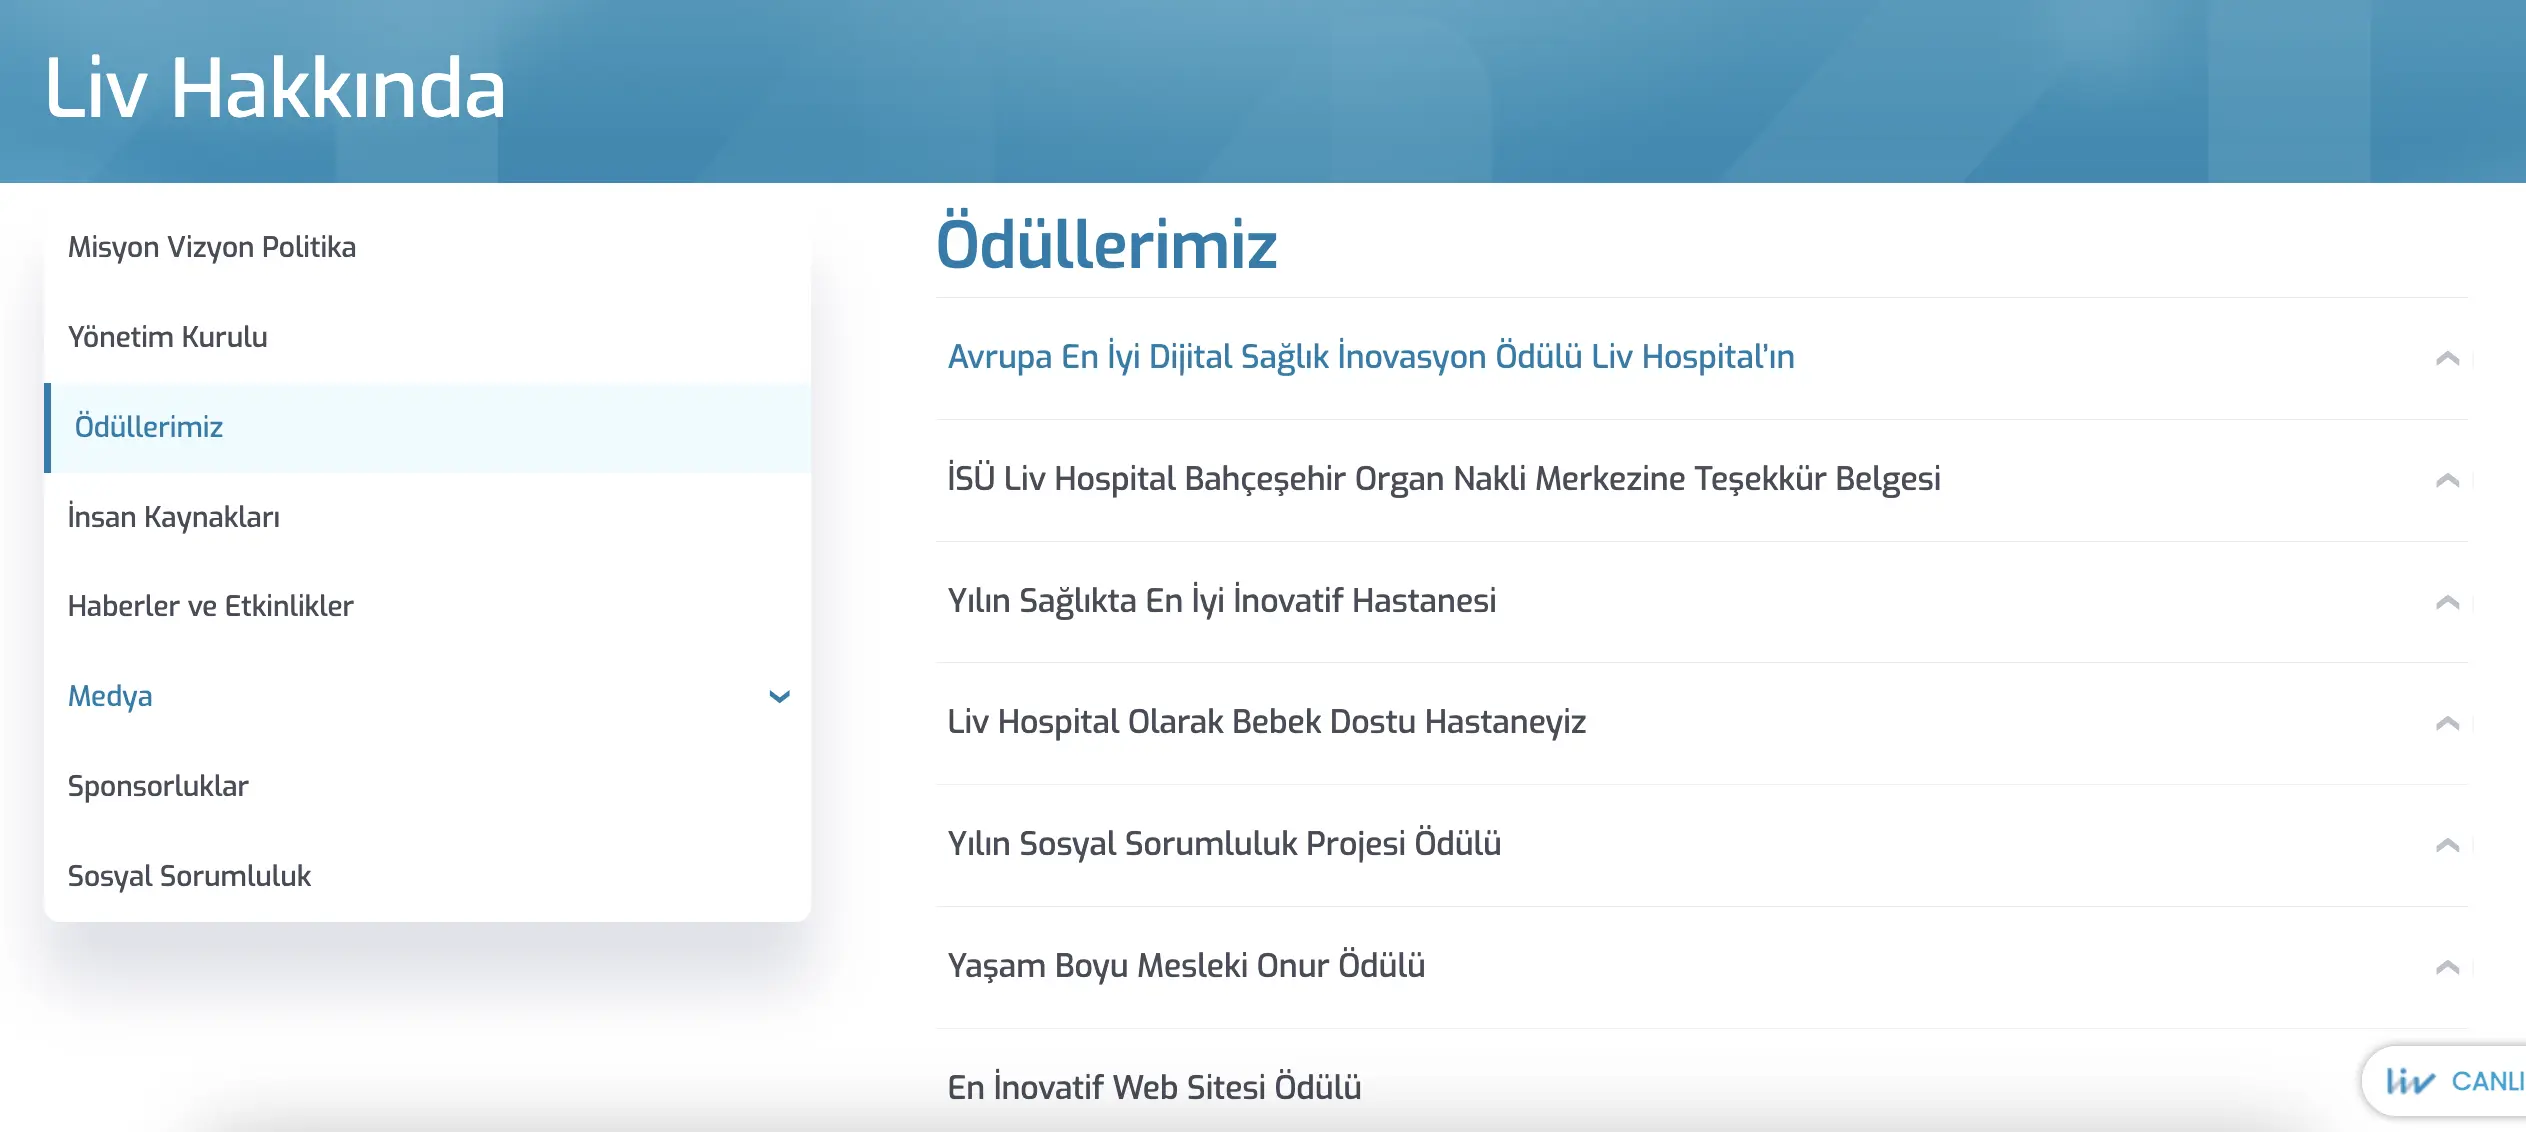This screenshot has height=1132, width=2526.
Task: Click İSÜ Liv Hospital Bahçeşehir Organ Nakli title
Action: pyautogui.click(x=1444, y=479)
